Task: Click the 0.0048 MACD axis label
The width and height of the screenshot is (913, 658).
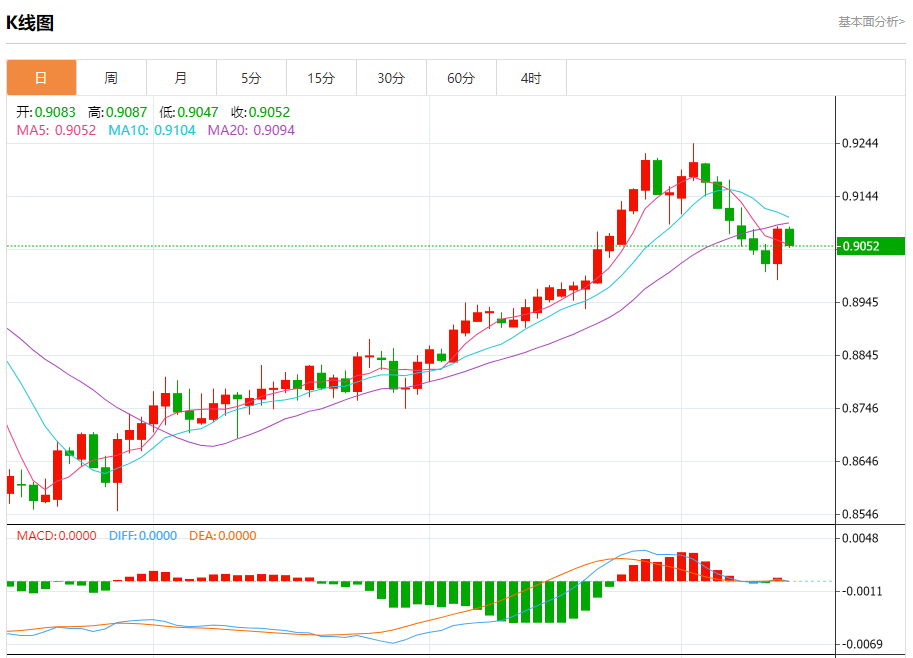Action: 861,538
